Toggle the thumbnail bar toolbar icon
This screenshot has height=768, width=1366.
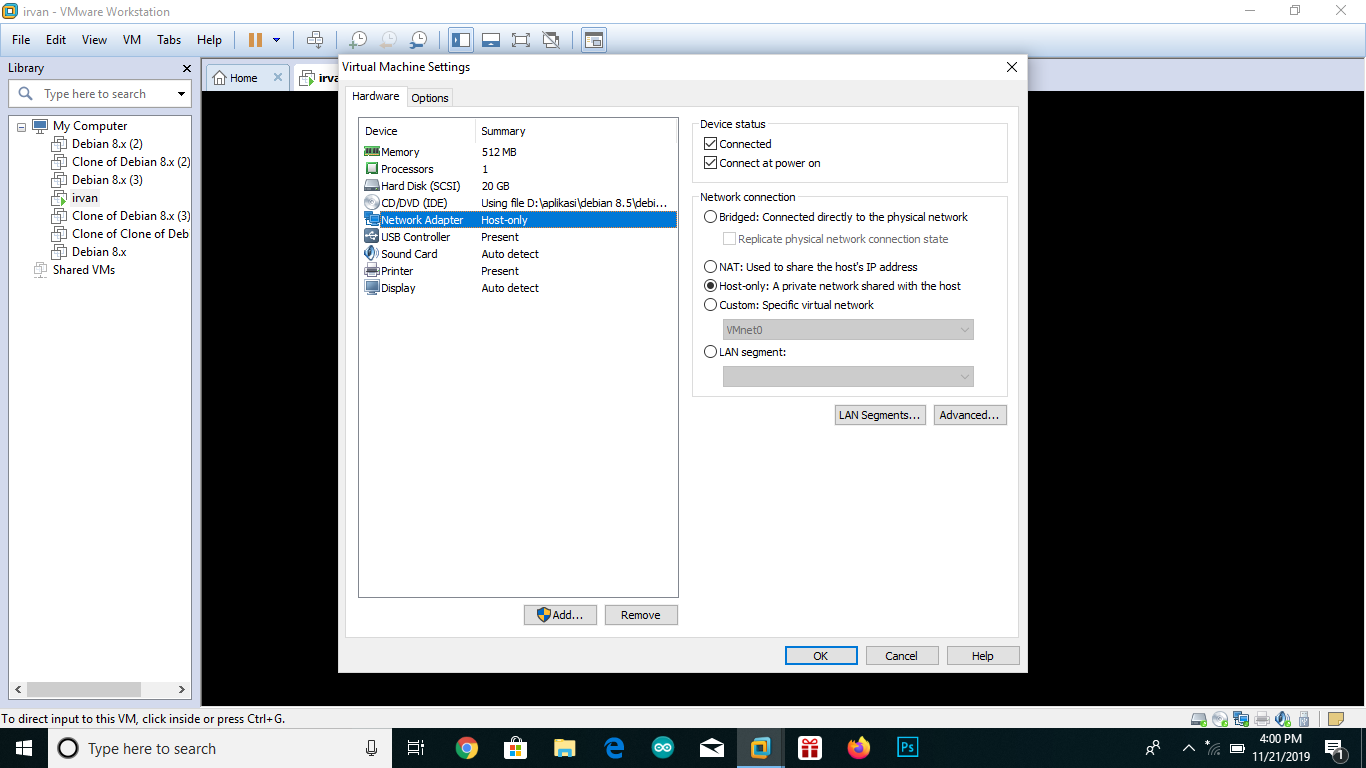pos(491,40)
